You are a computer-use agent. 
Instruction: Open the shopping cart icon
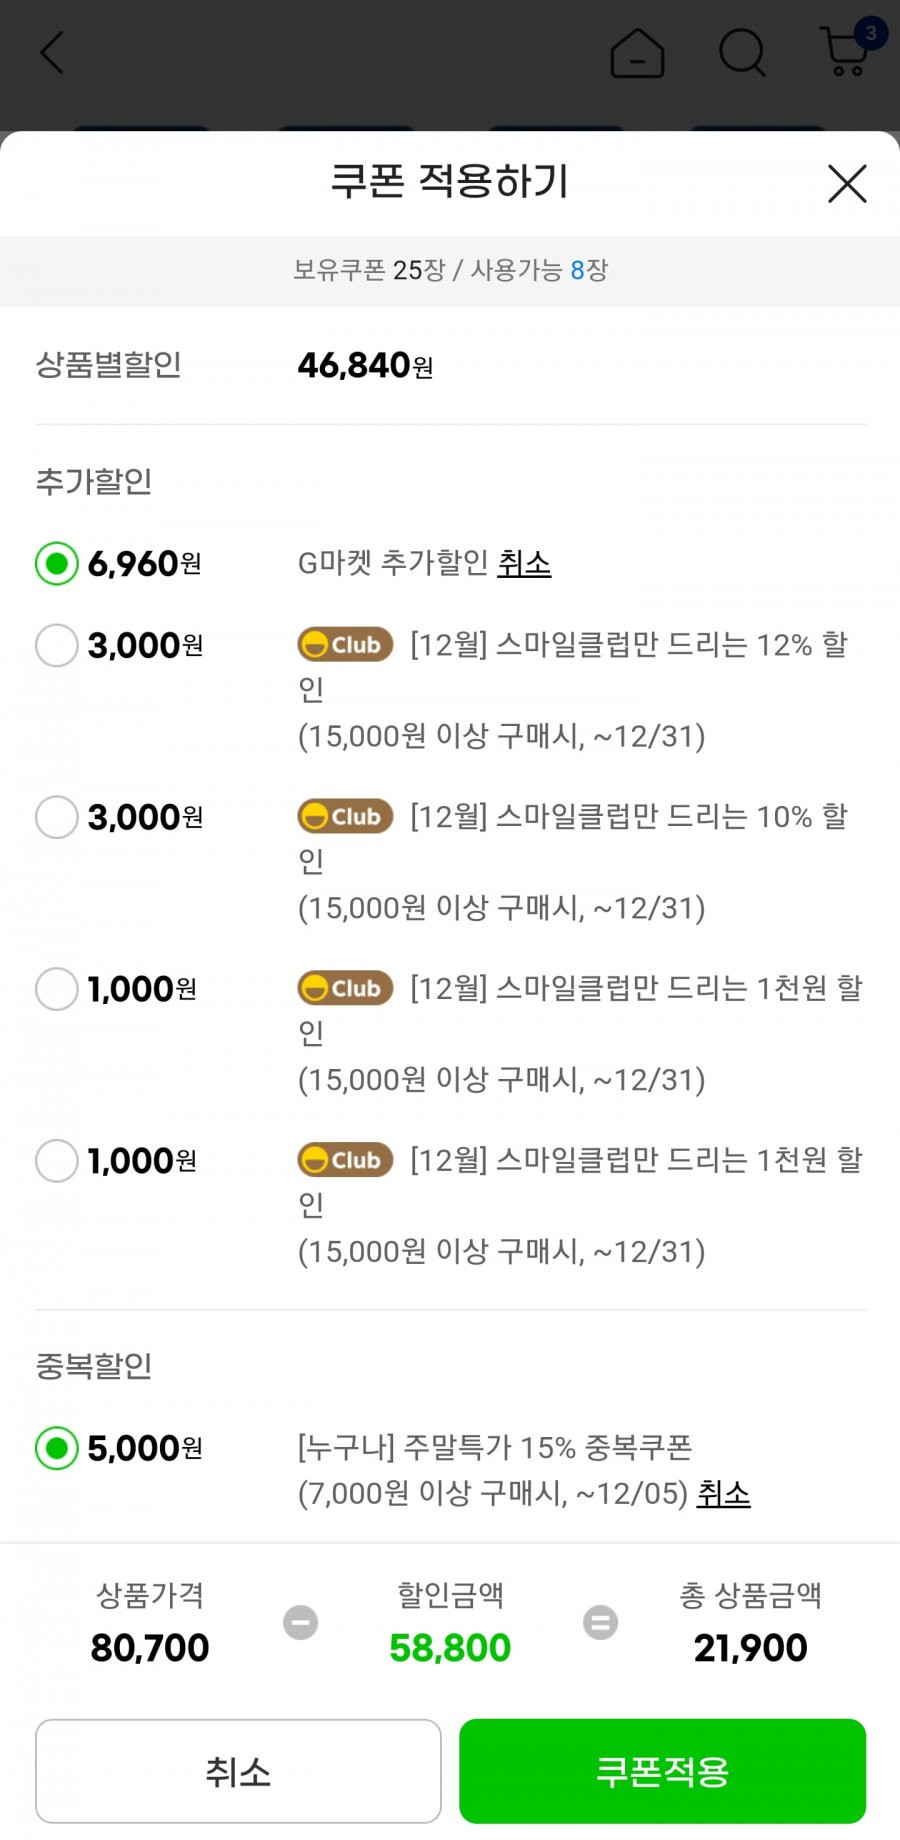click(x=844, y=52)
